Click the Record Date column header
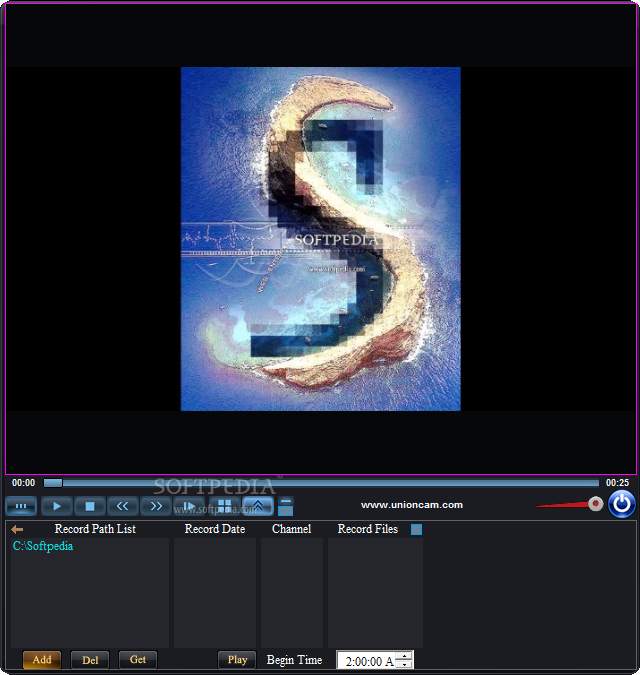The height and width of the screenshot is (675, 640). coord(215,529)
